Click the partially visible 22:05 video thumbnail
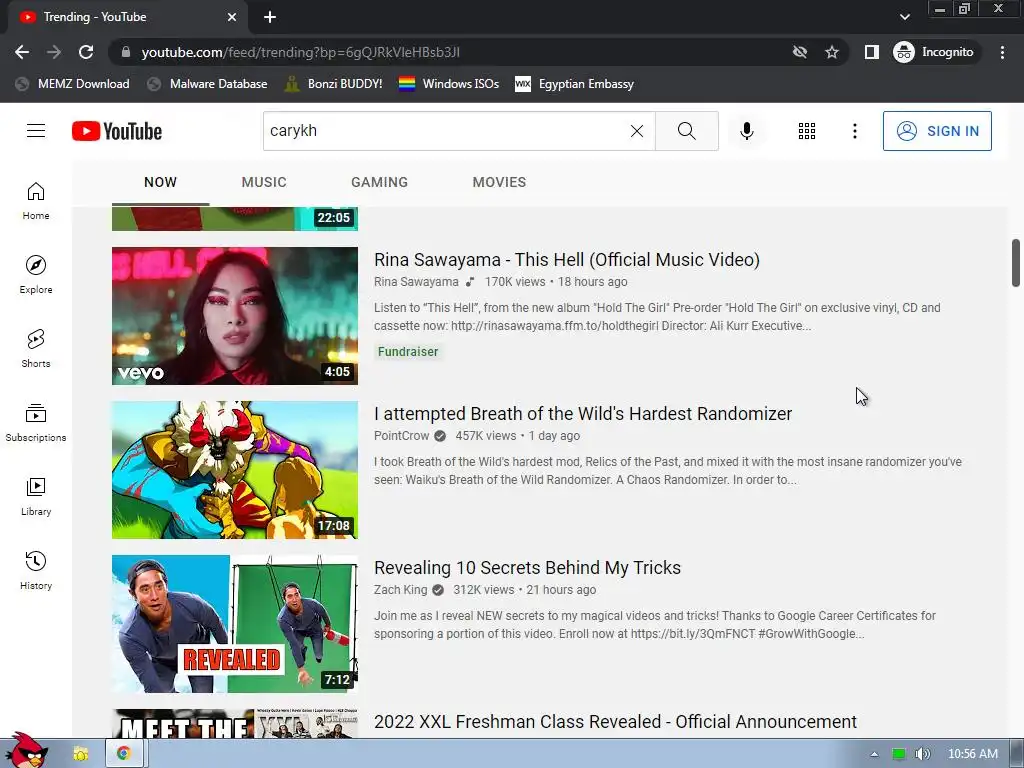1024x768 pixels. point(235,219)
